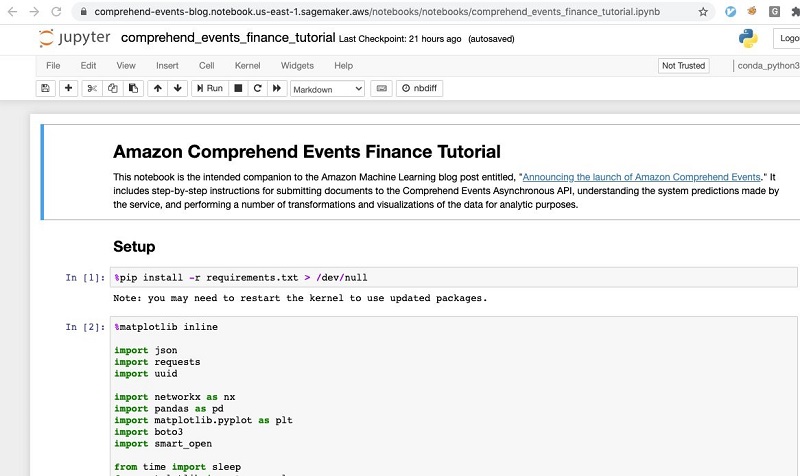Open the View menu
This screenshot has width=800, height=476.
pyautogui.click(x=126, y=65)
